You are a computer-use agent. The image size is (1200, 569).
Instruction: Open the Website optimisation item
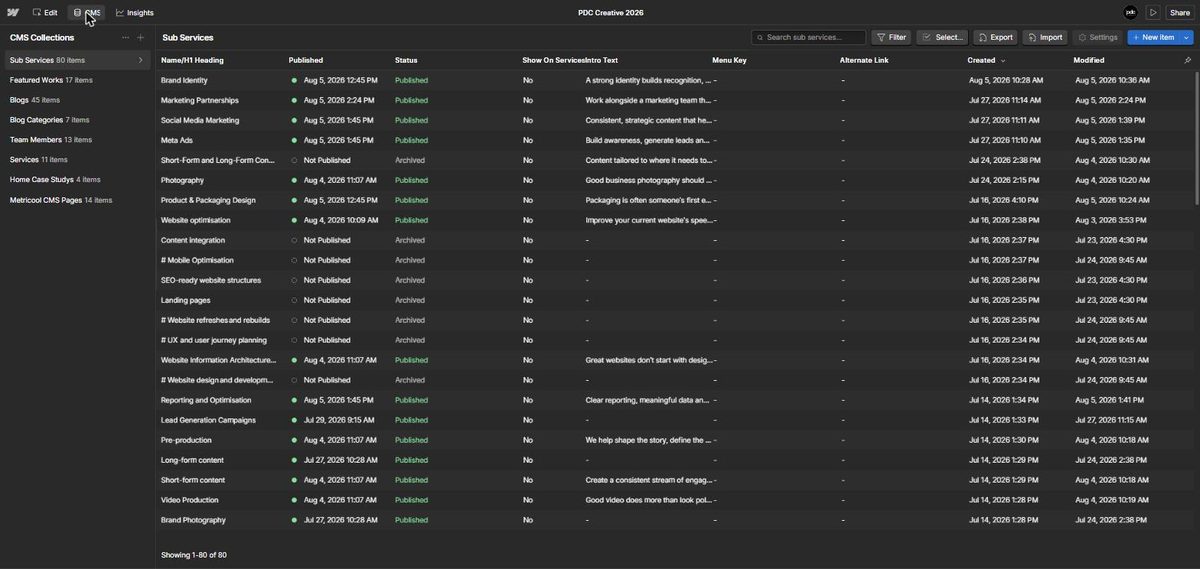point(196,220)
